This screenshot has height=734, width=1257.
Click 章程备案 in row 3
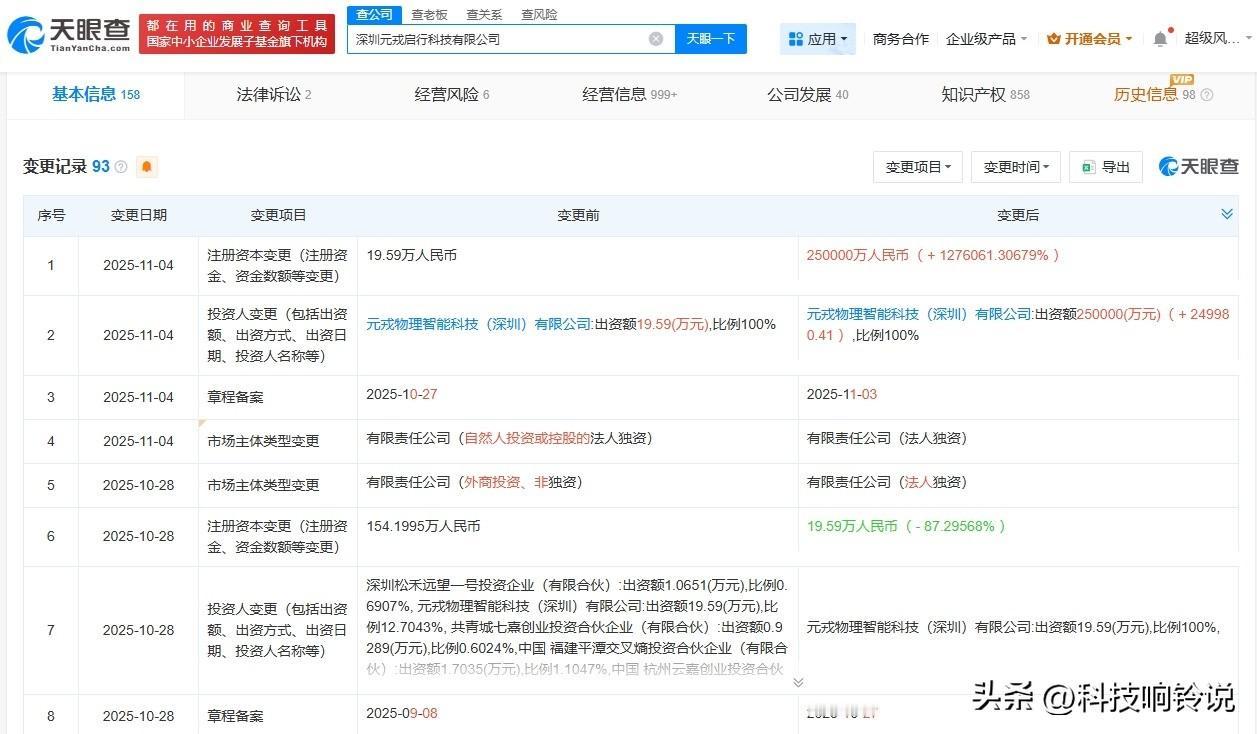(x=236, y=397)
